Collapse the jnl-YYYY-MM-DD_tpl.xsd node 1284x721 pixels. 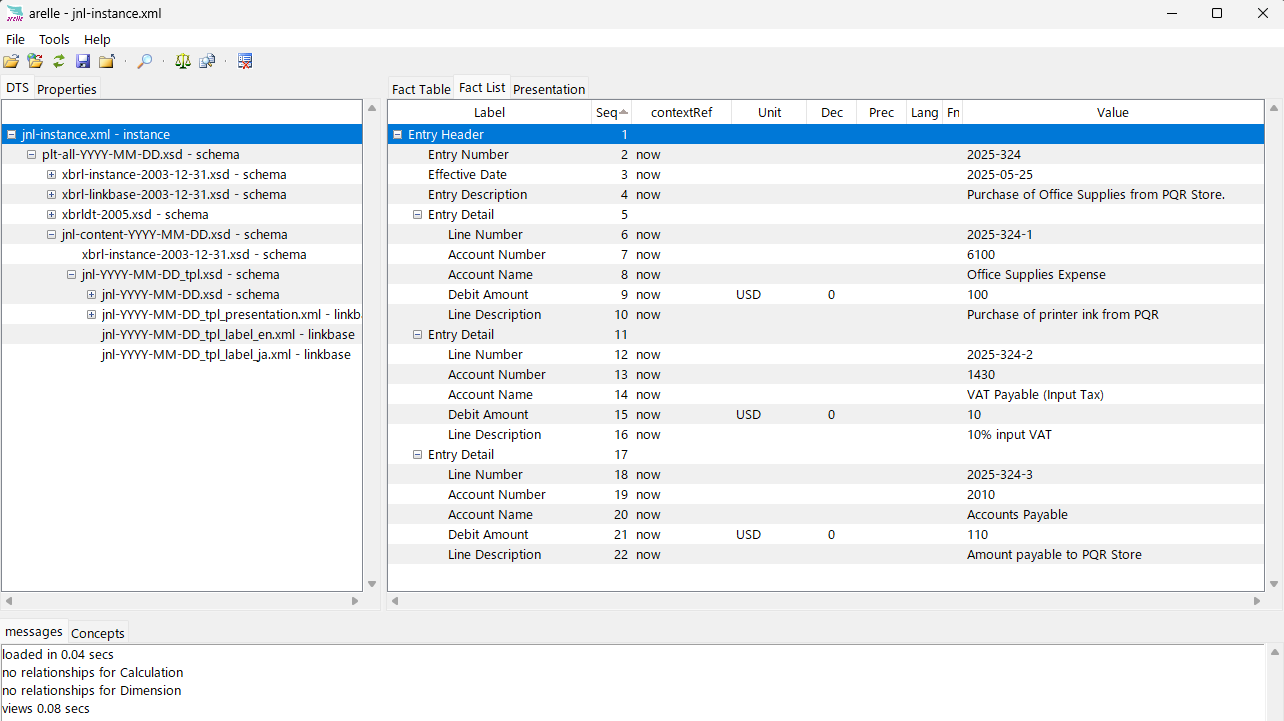[71, 274]
